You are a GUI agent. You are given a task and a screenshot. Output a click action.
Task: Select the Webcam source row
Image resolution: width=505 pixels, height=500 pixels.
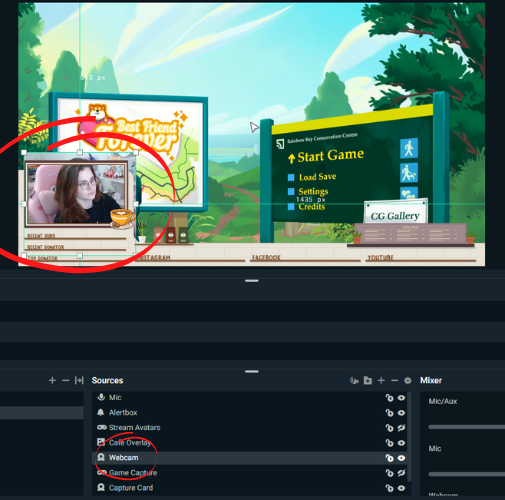pyautogui.click(x=250, y=458)
